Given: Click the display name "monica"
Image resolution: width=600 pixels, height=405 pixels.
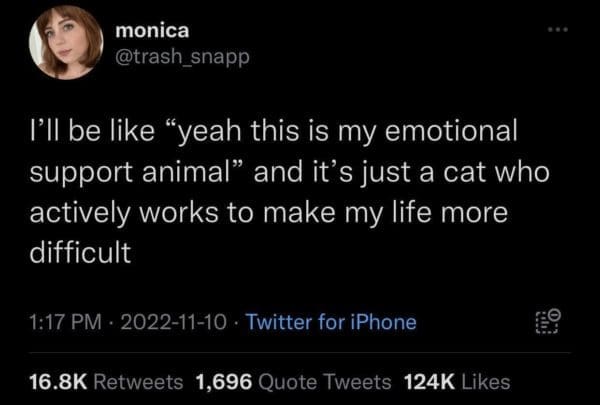Looking at the screenshot, I should pos(152,32).
